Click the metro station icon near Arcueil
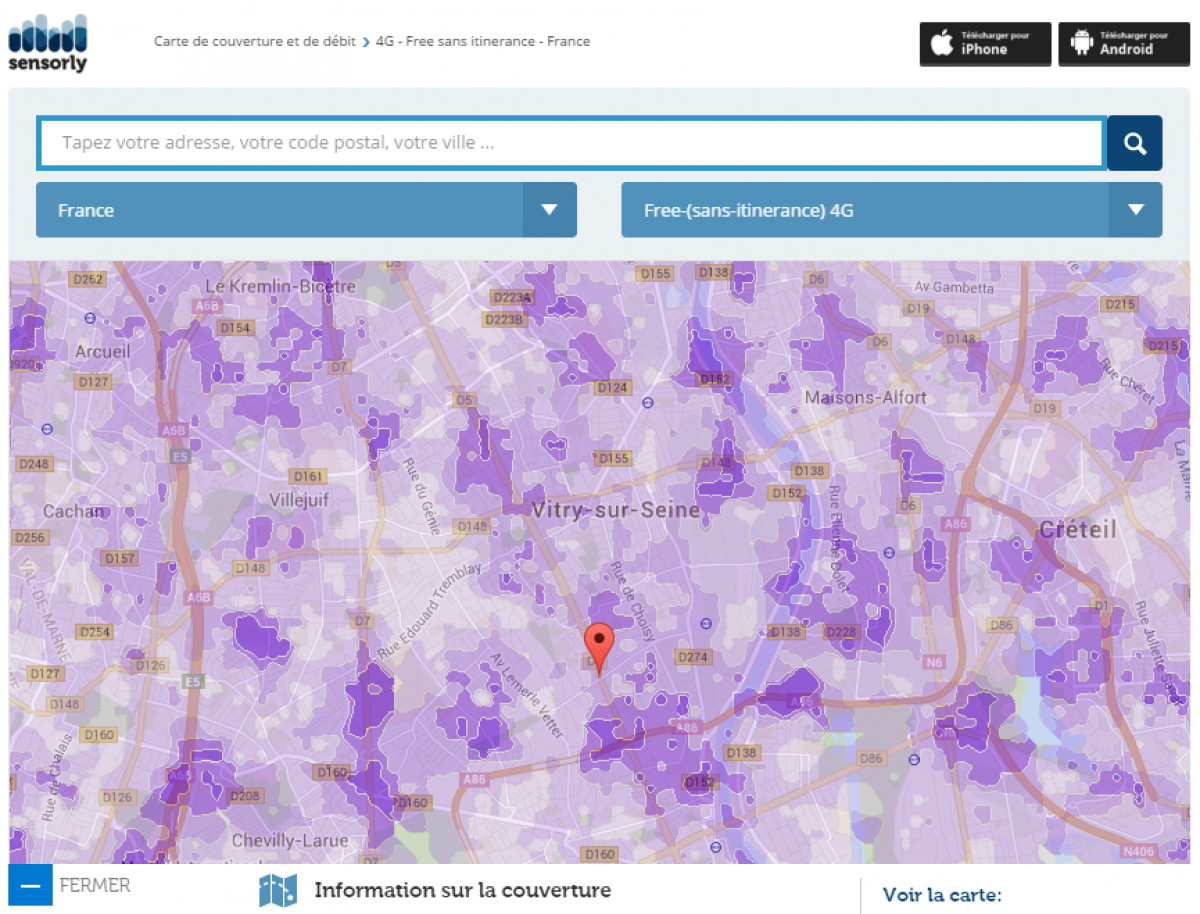The height and width of the screenshot is (914, 1200). click(90, 318)
